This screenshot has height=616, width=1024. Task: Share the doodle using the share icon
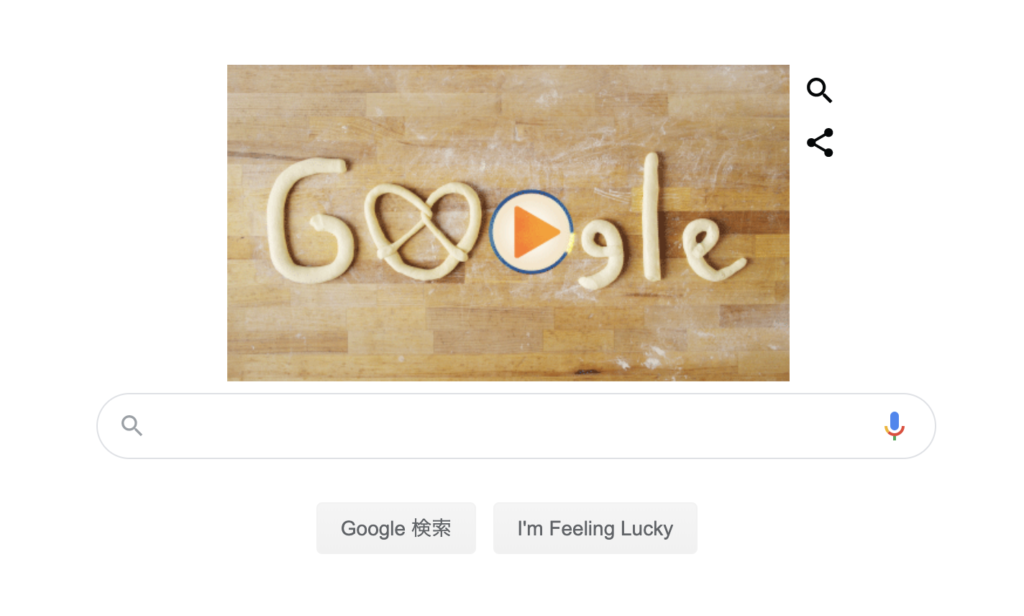[x=820, y=142]
